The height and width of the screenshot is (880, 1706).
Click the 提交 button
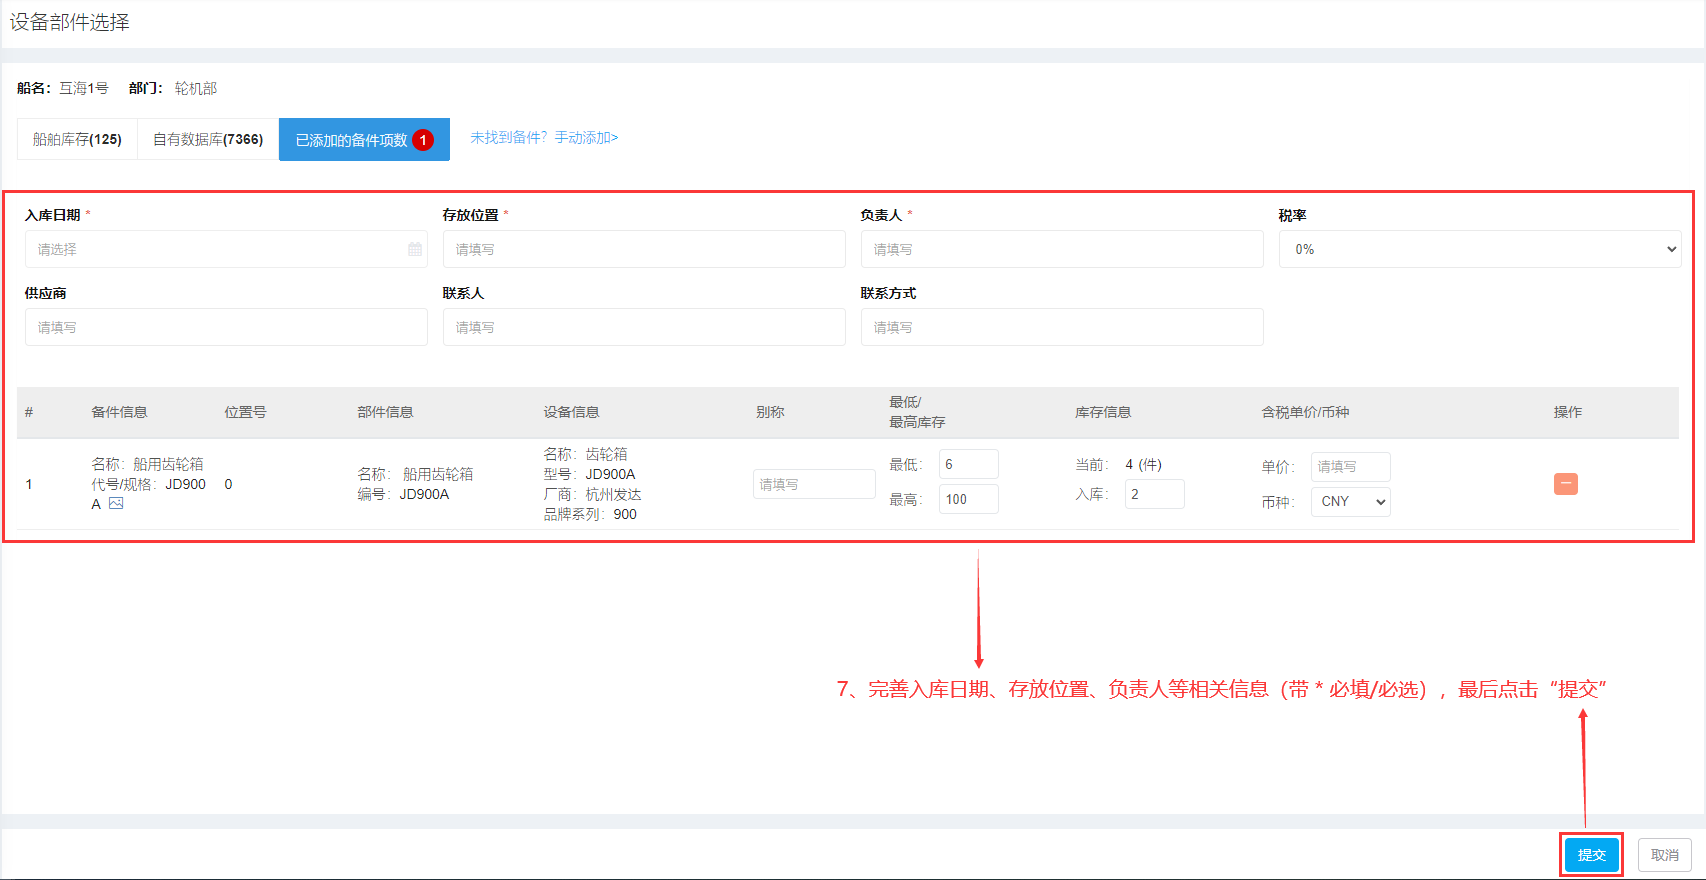(1591, 855)
